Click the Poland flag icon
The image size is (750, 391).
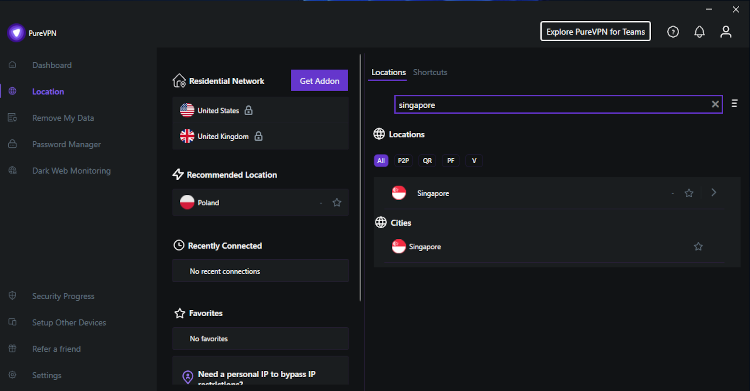[x=187, y=202]
